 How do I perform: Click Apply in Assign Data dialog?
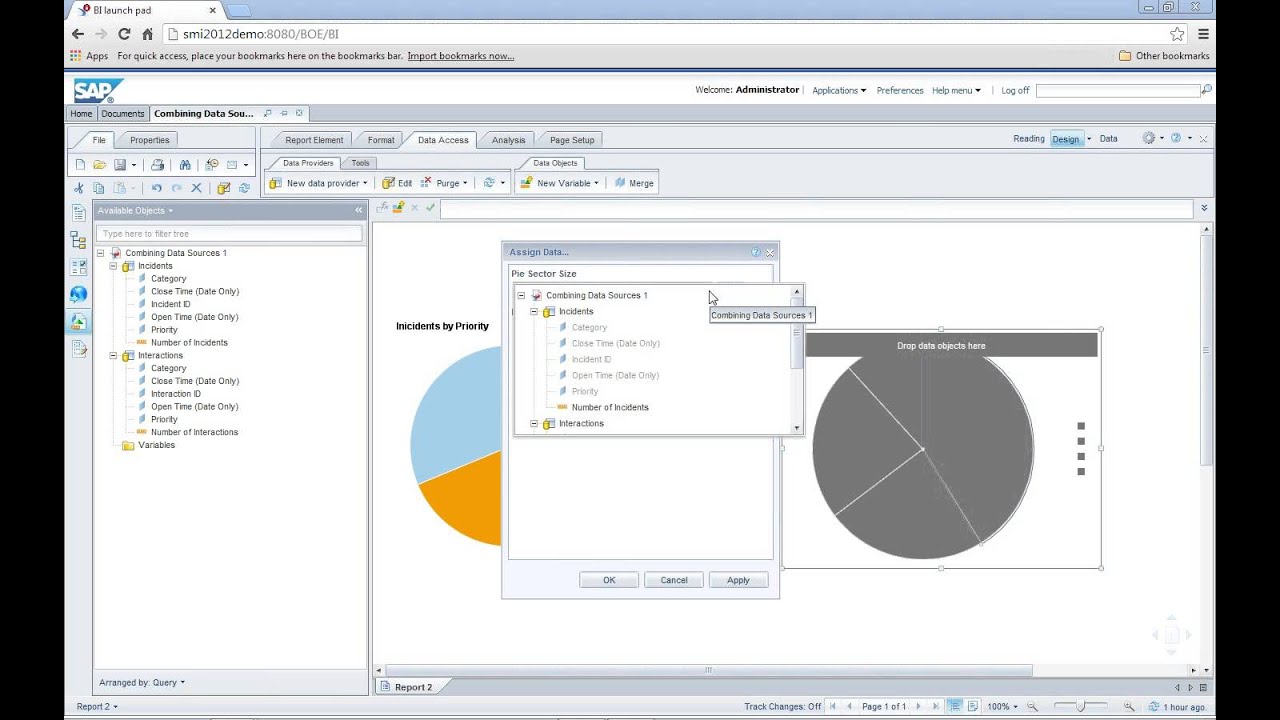(738, 580)
